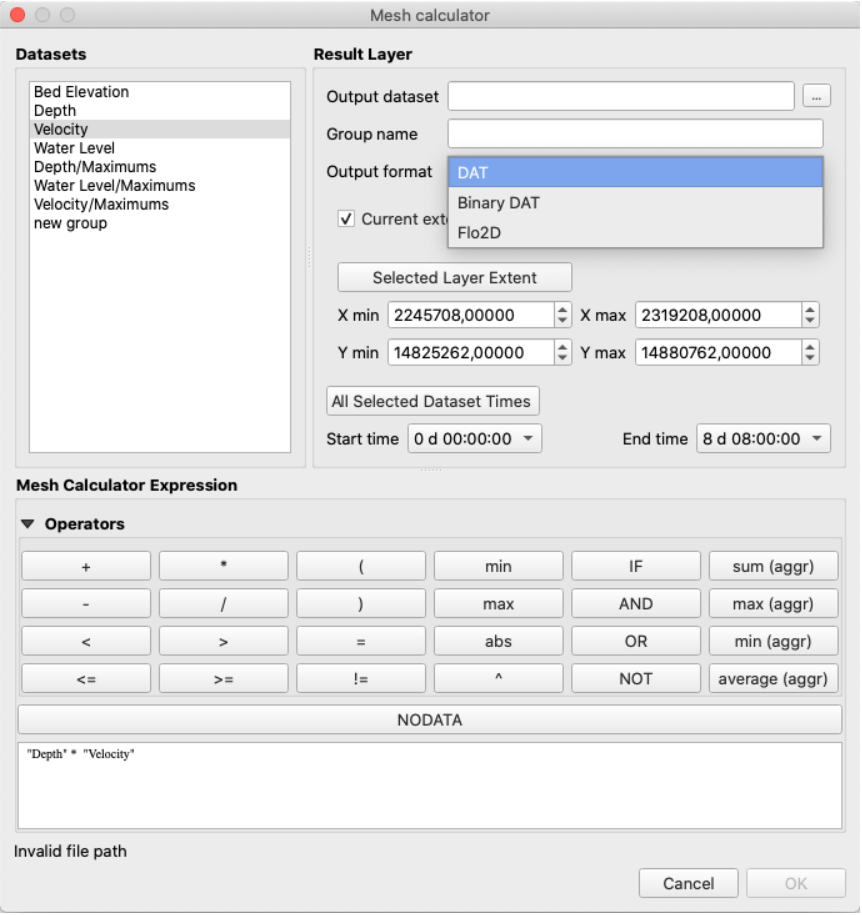Collapse the Operators section
The width and height of the screenshot is (862, 915).
coord(27,524)
